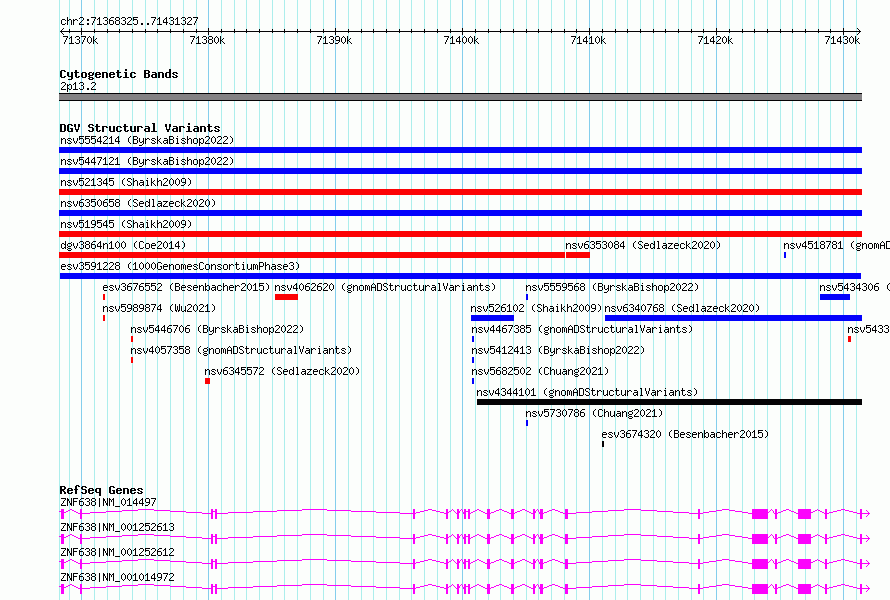Open ZNF638|NM_014497 transcript label
The height and width of the screenshot is (600, 890).
[108, 502]
